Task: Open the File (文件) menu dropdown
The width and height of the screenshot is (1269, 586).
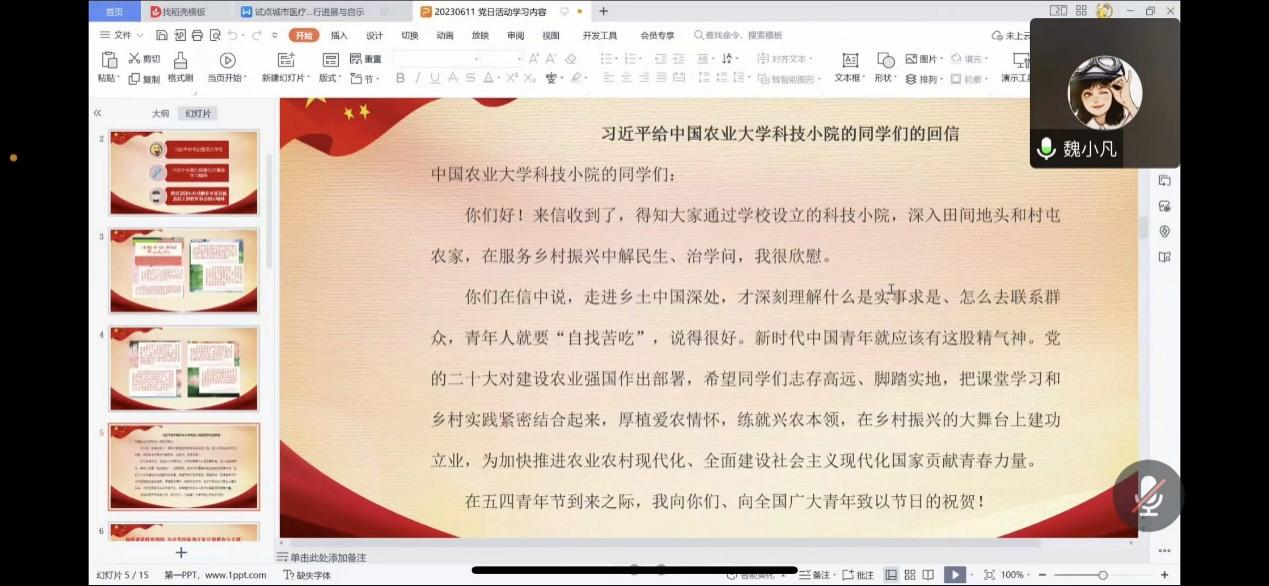Action: pyautogui.click(x=118, y=35)
